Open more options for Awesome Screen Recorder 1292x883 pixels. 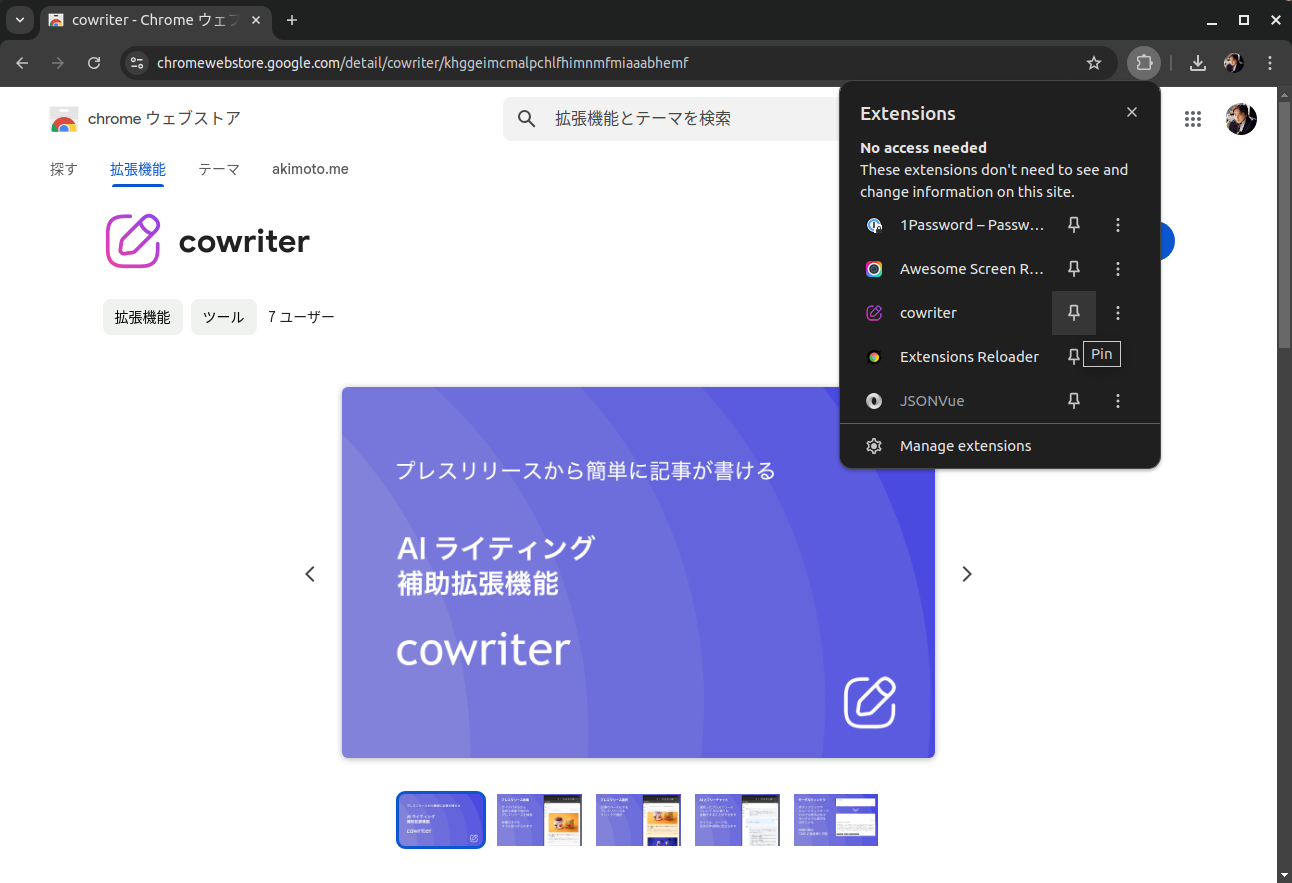pyautogui.click(x=1118, y=269)
